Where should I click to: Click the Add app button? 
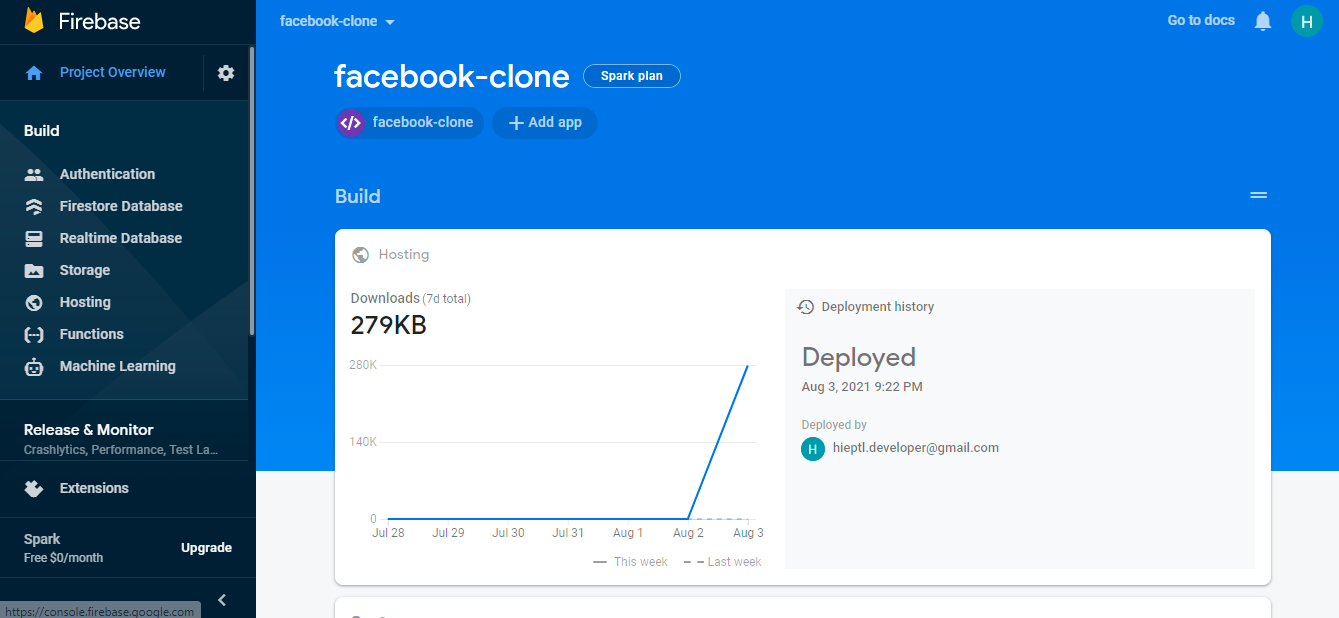point(545,123)
